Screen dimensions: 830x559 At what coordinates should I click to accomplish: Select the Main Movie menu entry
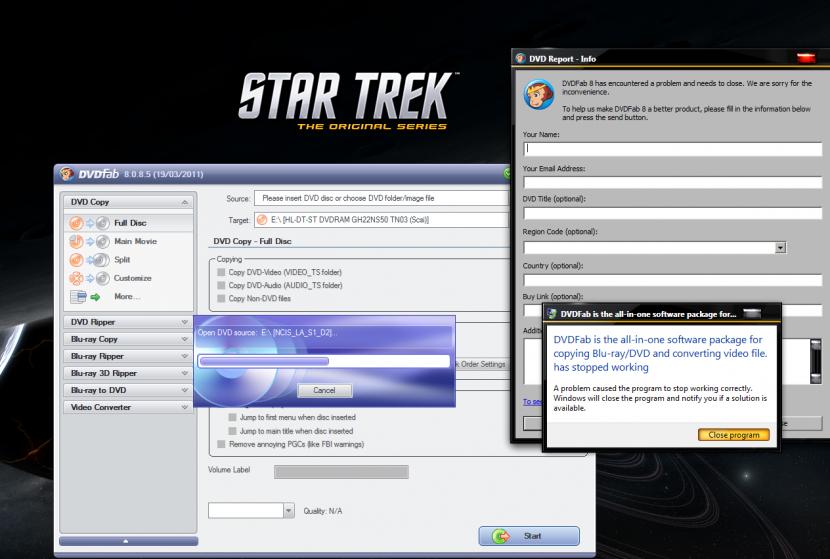136,241
